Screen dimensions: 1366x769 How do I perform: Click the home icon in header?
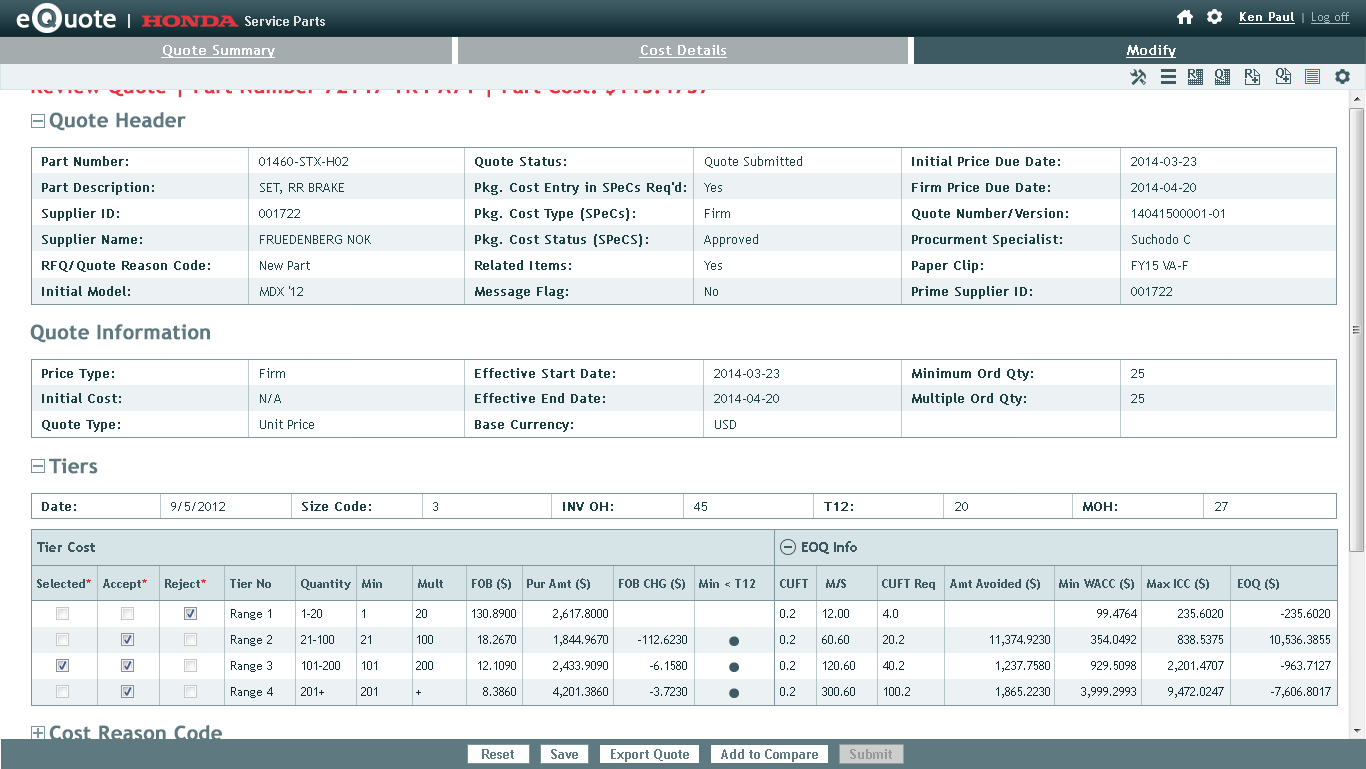tap(1185, 17)
